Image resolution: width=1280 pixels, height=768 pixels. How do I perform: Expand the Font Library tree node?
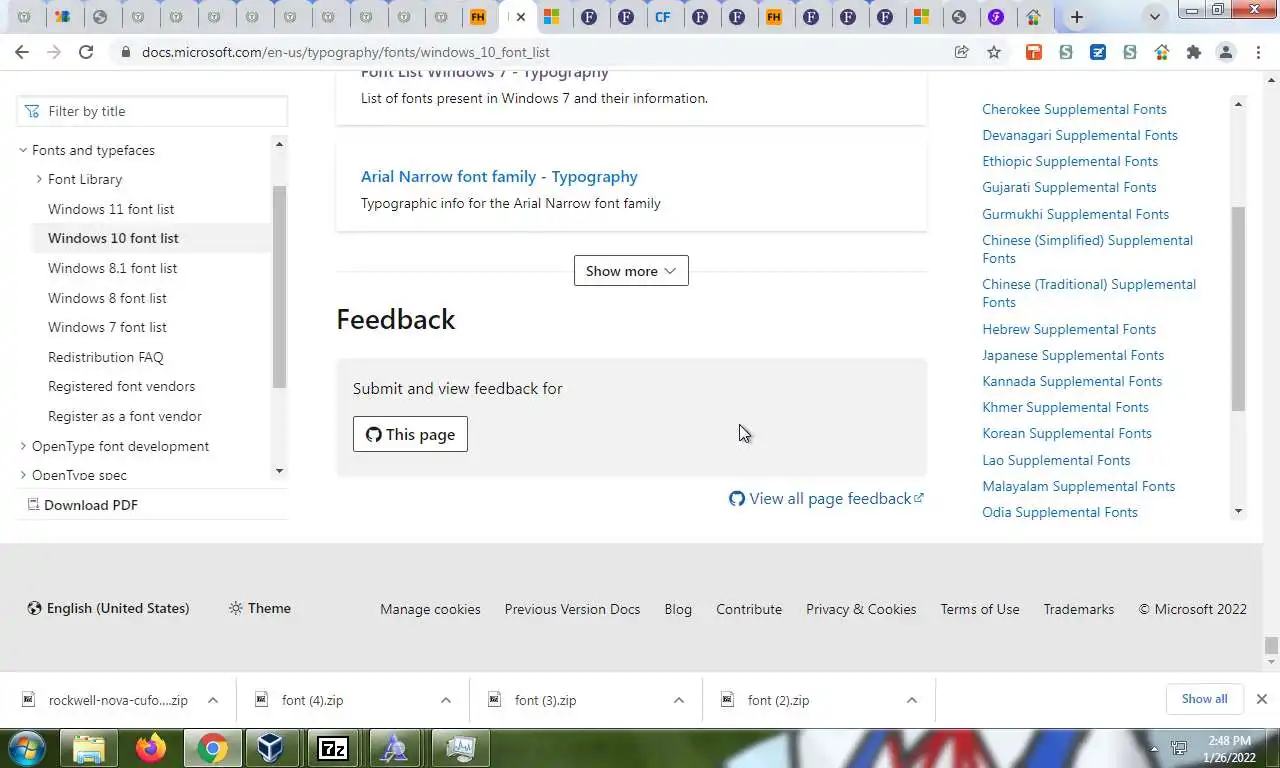(39, 179)
